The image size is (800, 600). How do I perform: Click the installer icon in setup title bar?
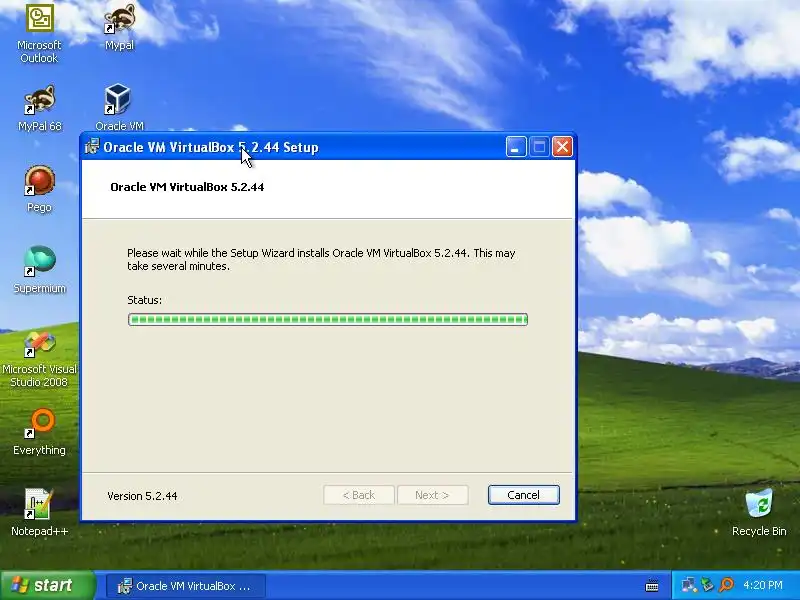tap(92, 147)
